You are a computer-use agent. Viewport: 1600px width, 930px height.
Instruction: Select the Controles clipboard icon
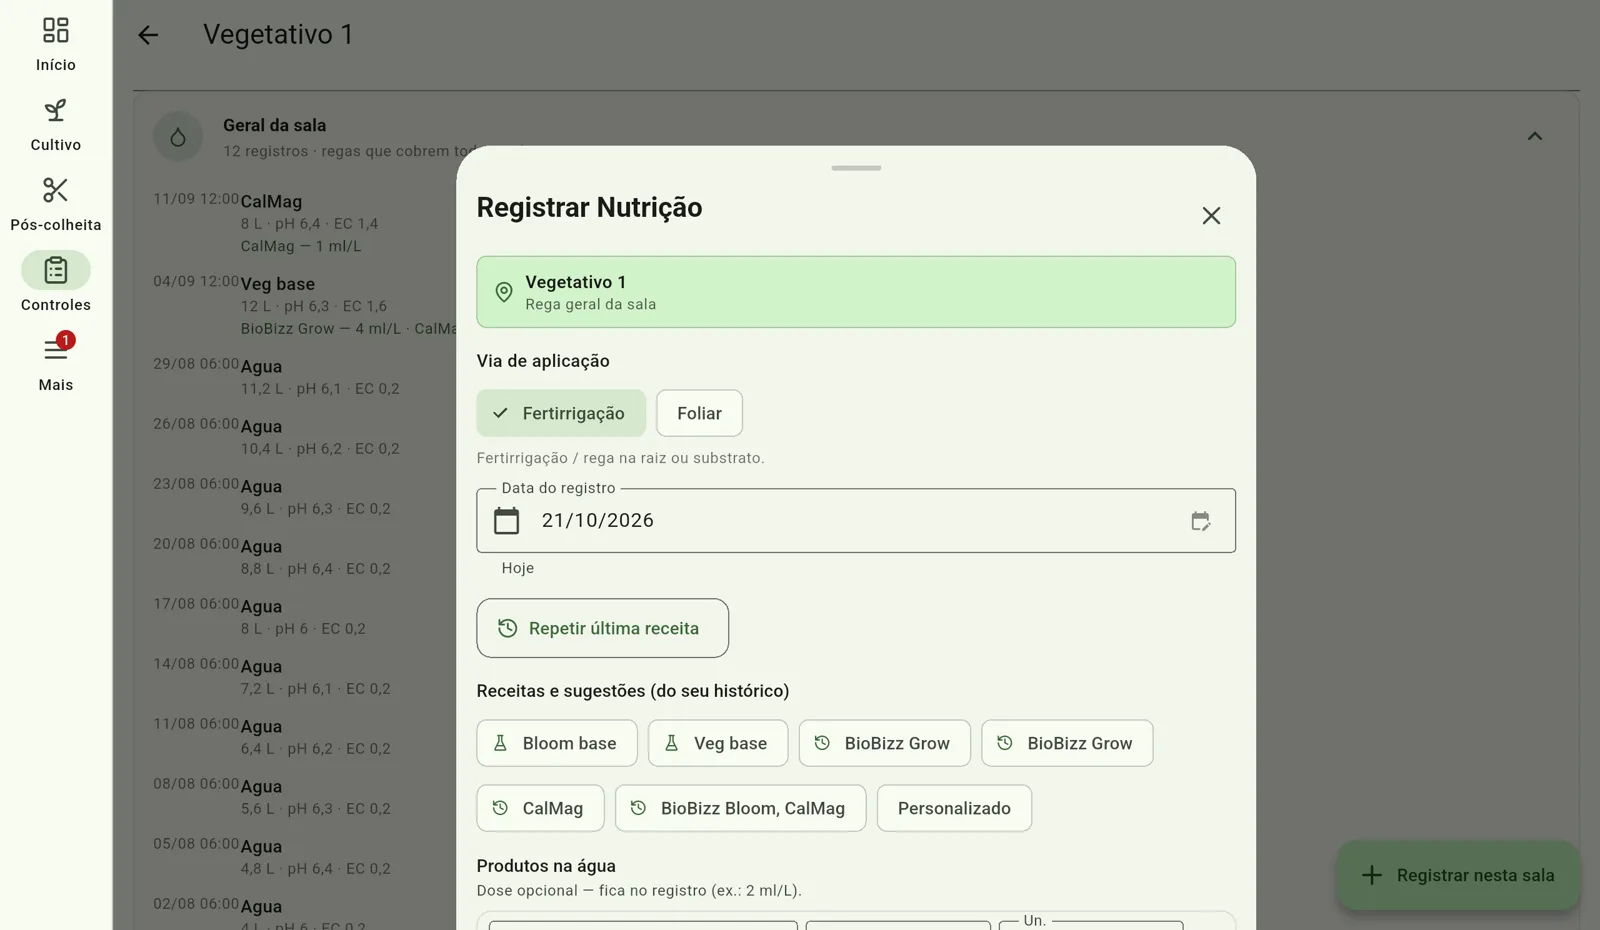tap(56, 271)
